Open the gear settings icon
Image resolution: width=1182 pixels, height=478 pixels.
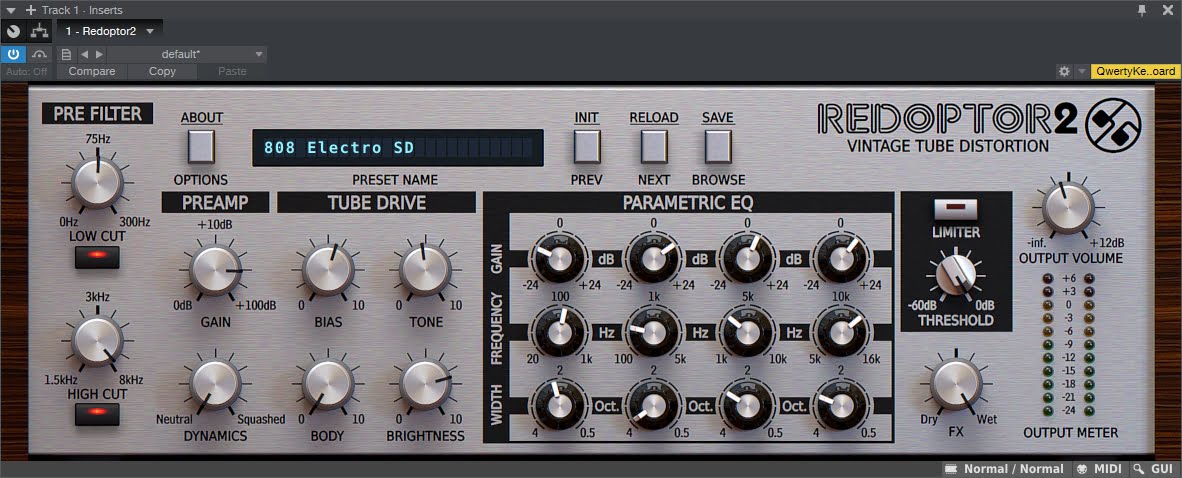(x=1064, y=72)
